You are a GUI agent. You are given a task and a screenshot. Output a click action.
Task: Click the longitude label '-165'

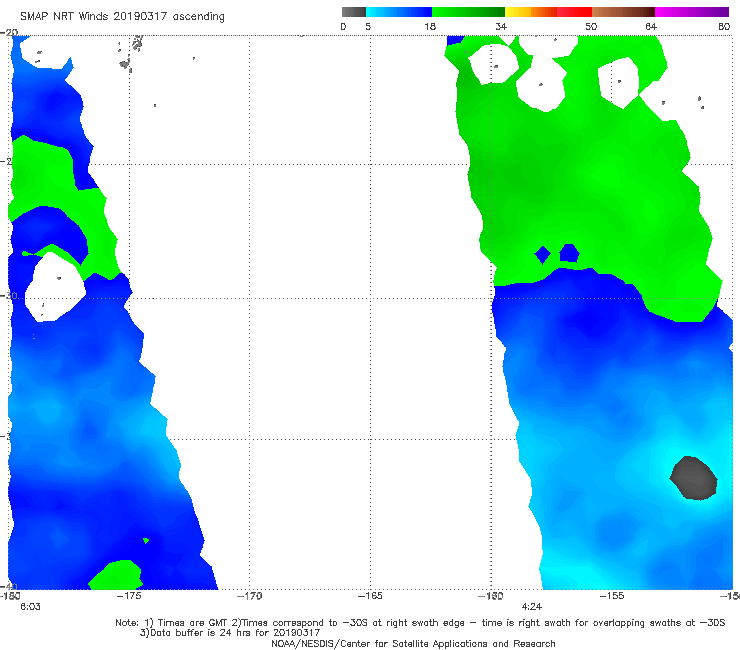(370, 596)
